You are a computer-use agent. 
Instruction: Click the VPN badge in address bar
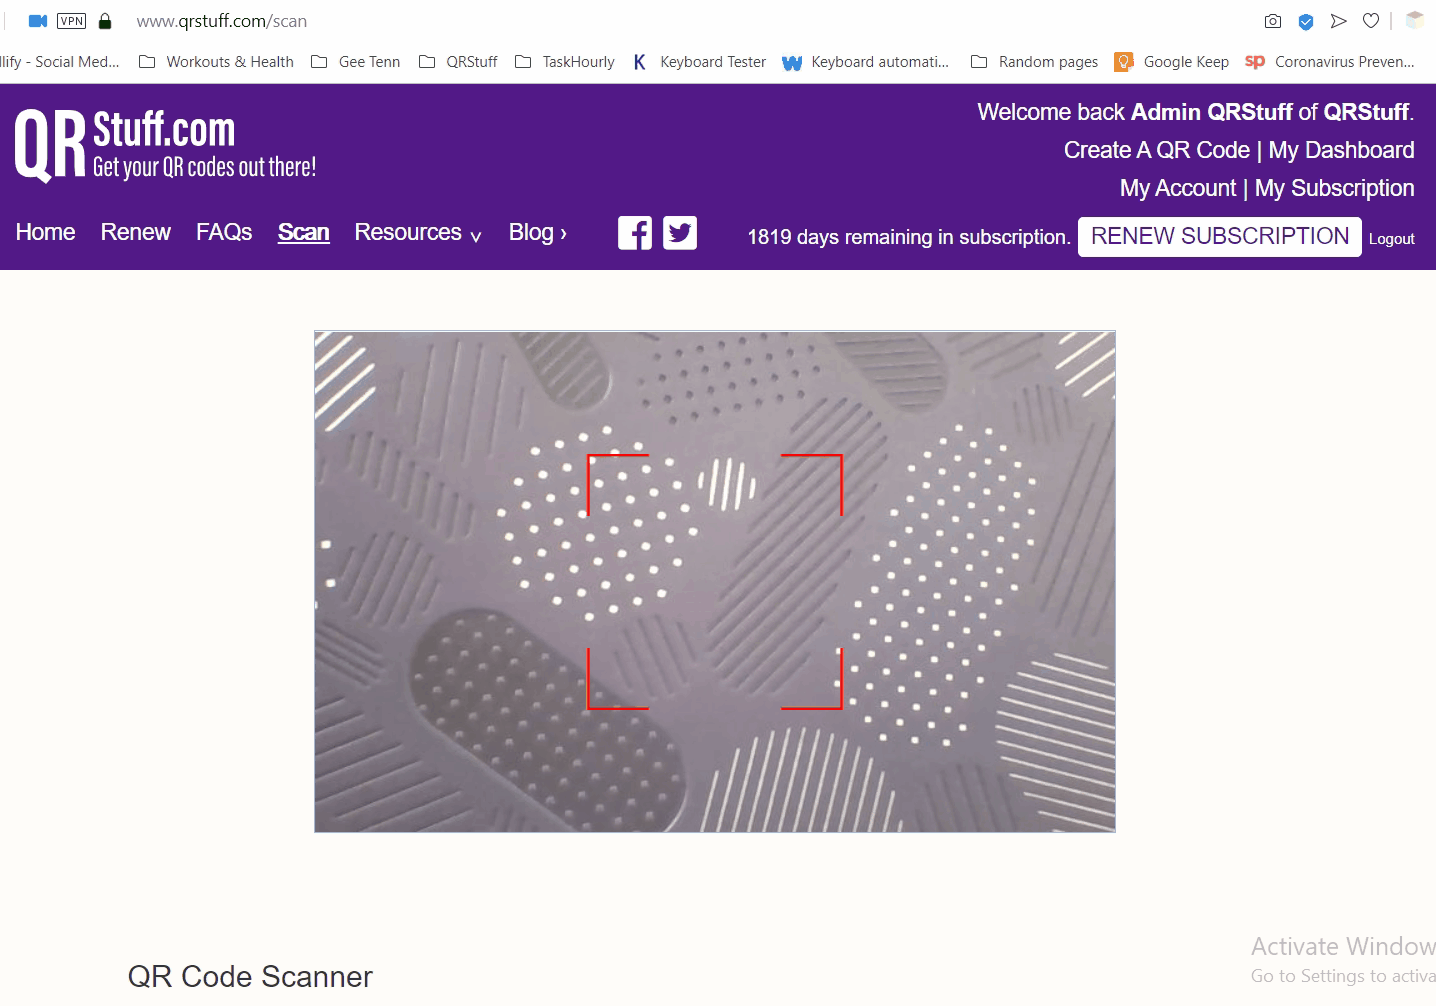tap(72, 21)
